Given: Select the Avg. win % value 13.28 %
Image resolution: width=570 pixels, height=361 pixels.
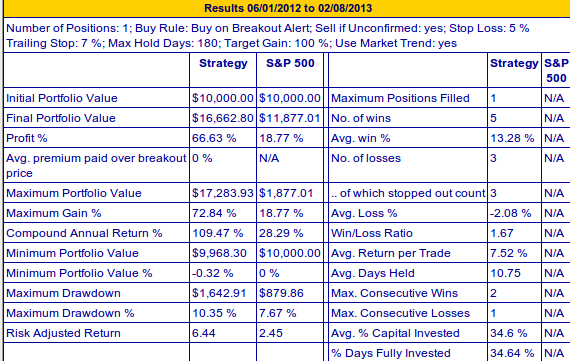Looking at the screenshot, I should point(514,138).
